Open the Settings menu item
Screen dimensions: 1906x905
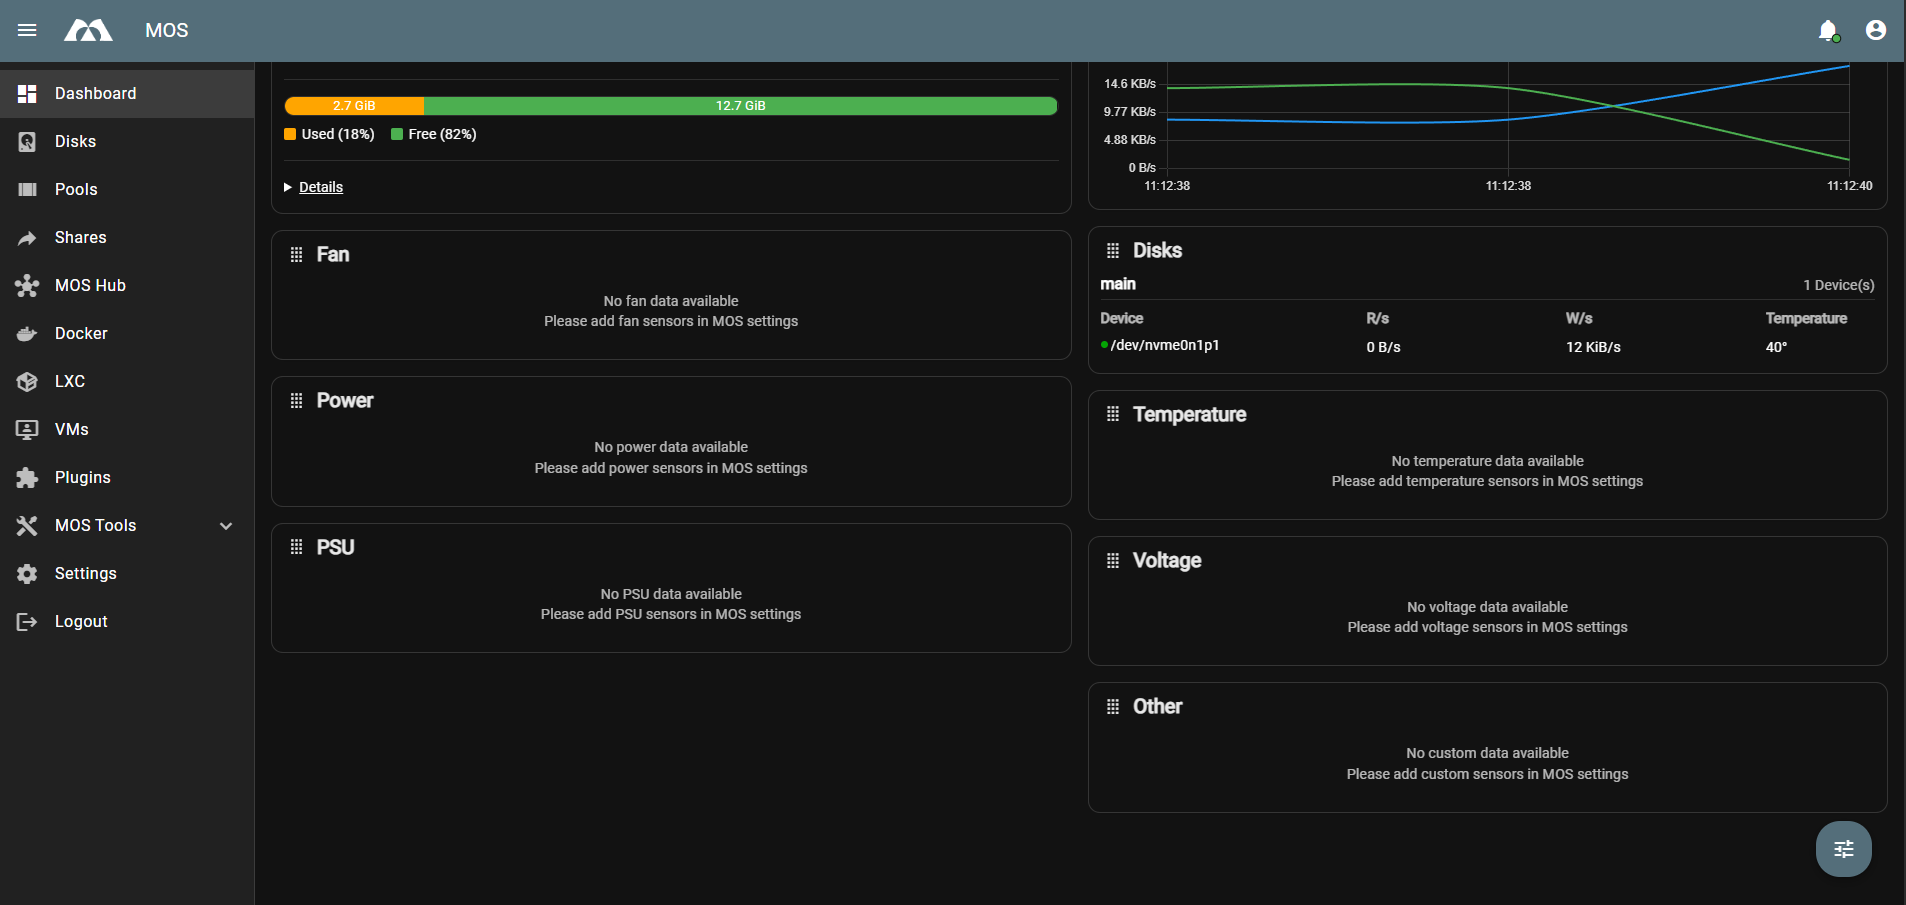click(x=86, y=573)
